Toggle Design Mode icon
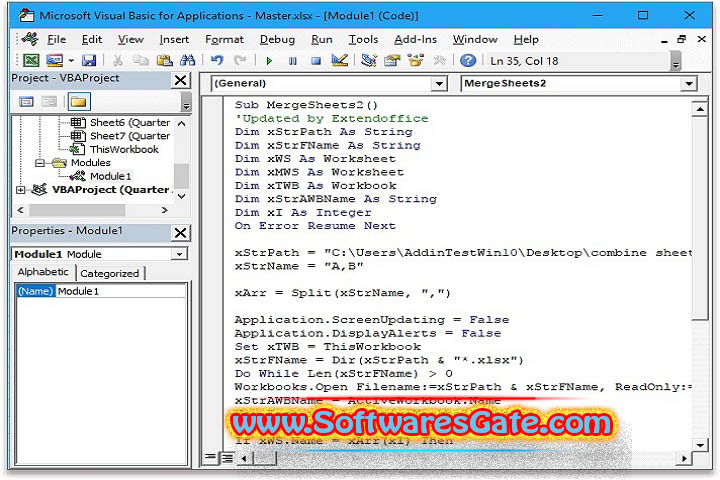The height and width of the screenshot is (480, 720). (340, 61)
